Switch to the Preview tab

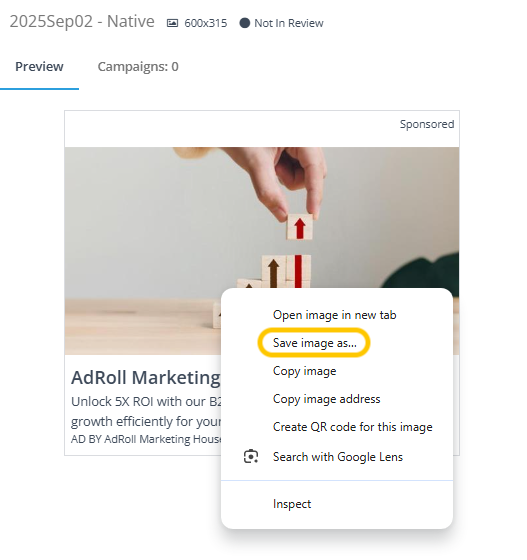point(39,67)
